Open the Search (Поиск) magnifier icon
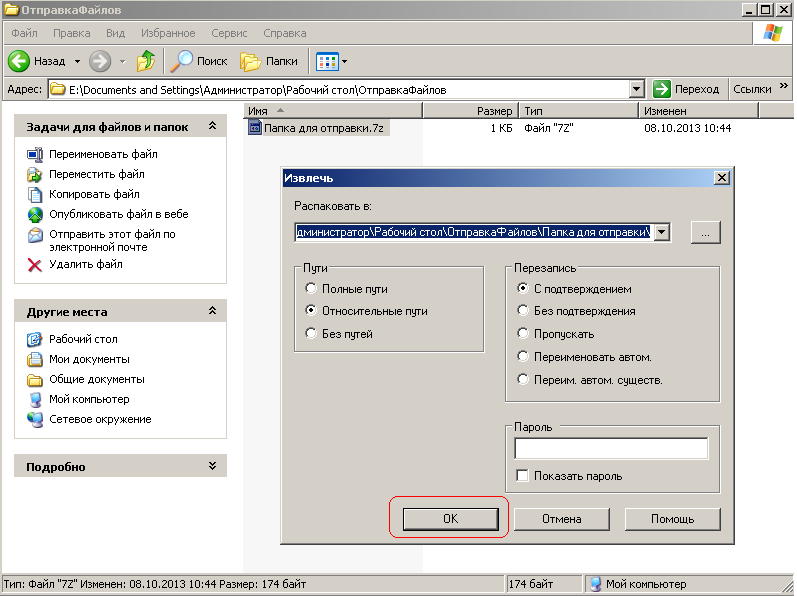Screen dimensions: 797x596 coord(181,61)
